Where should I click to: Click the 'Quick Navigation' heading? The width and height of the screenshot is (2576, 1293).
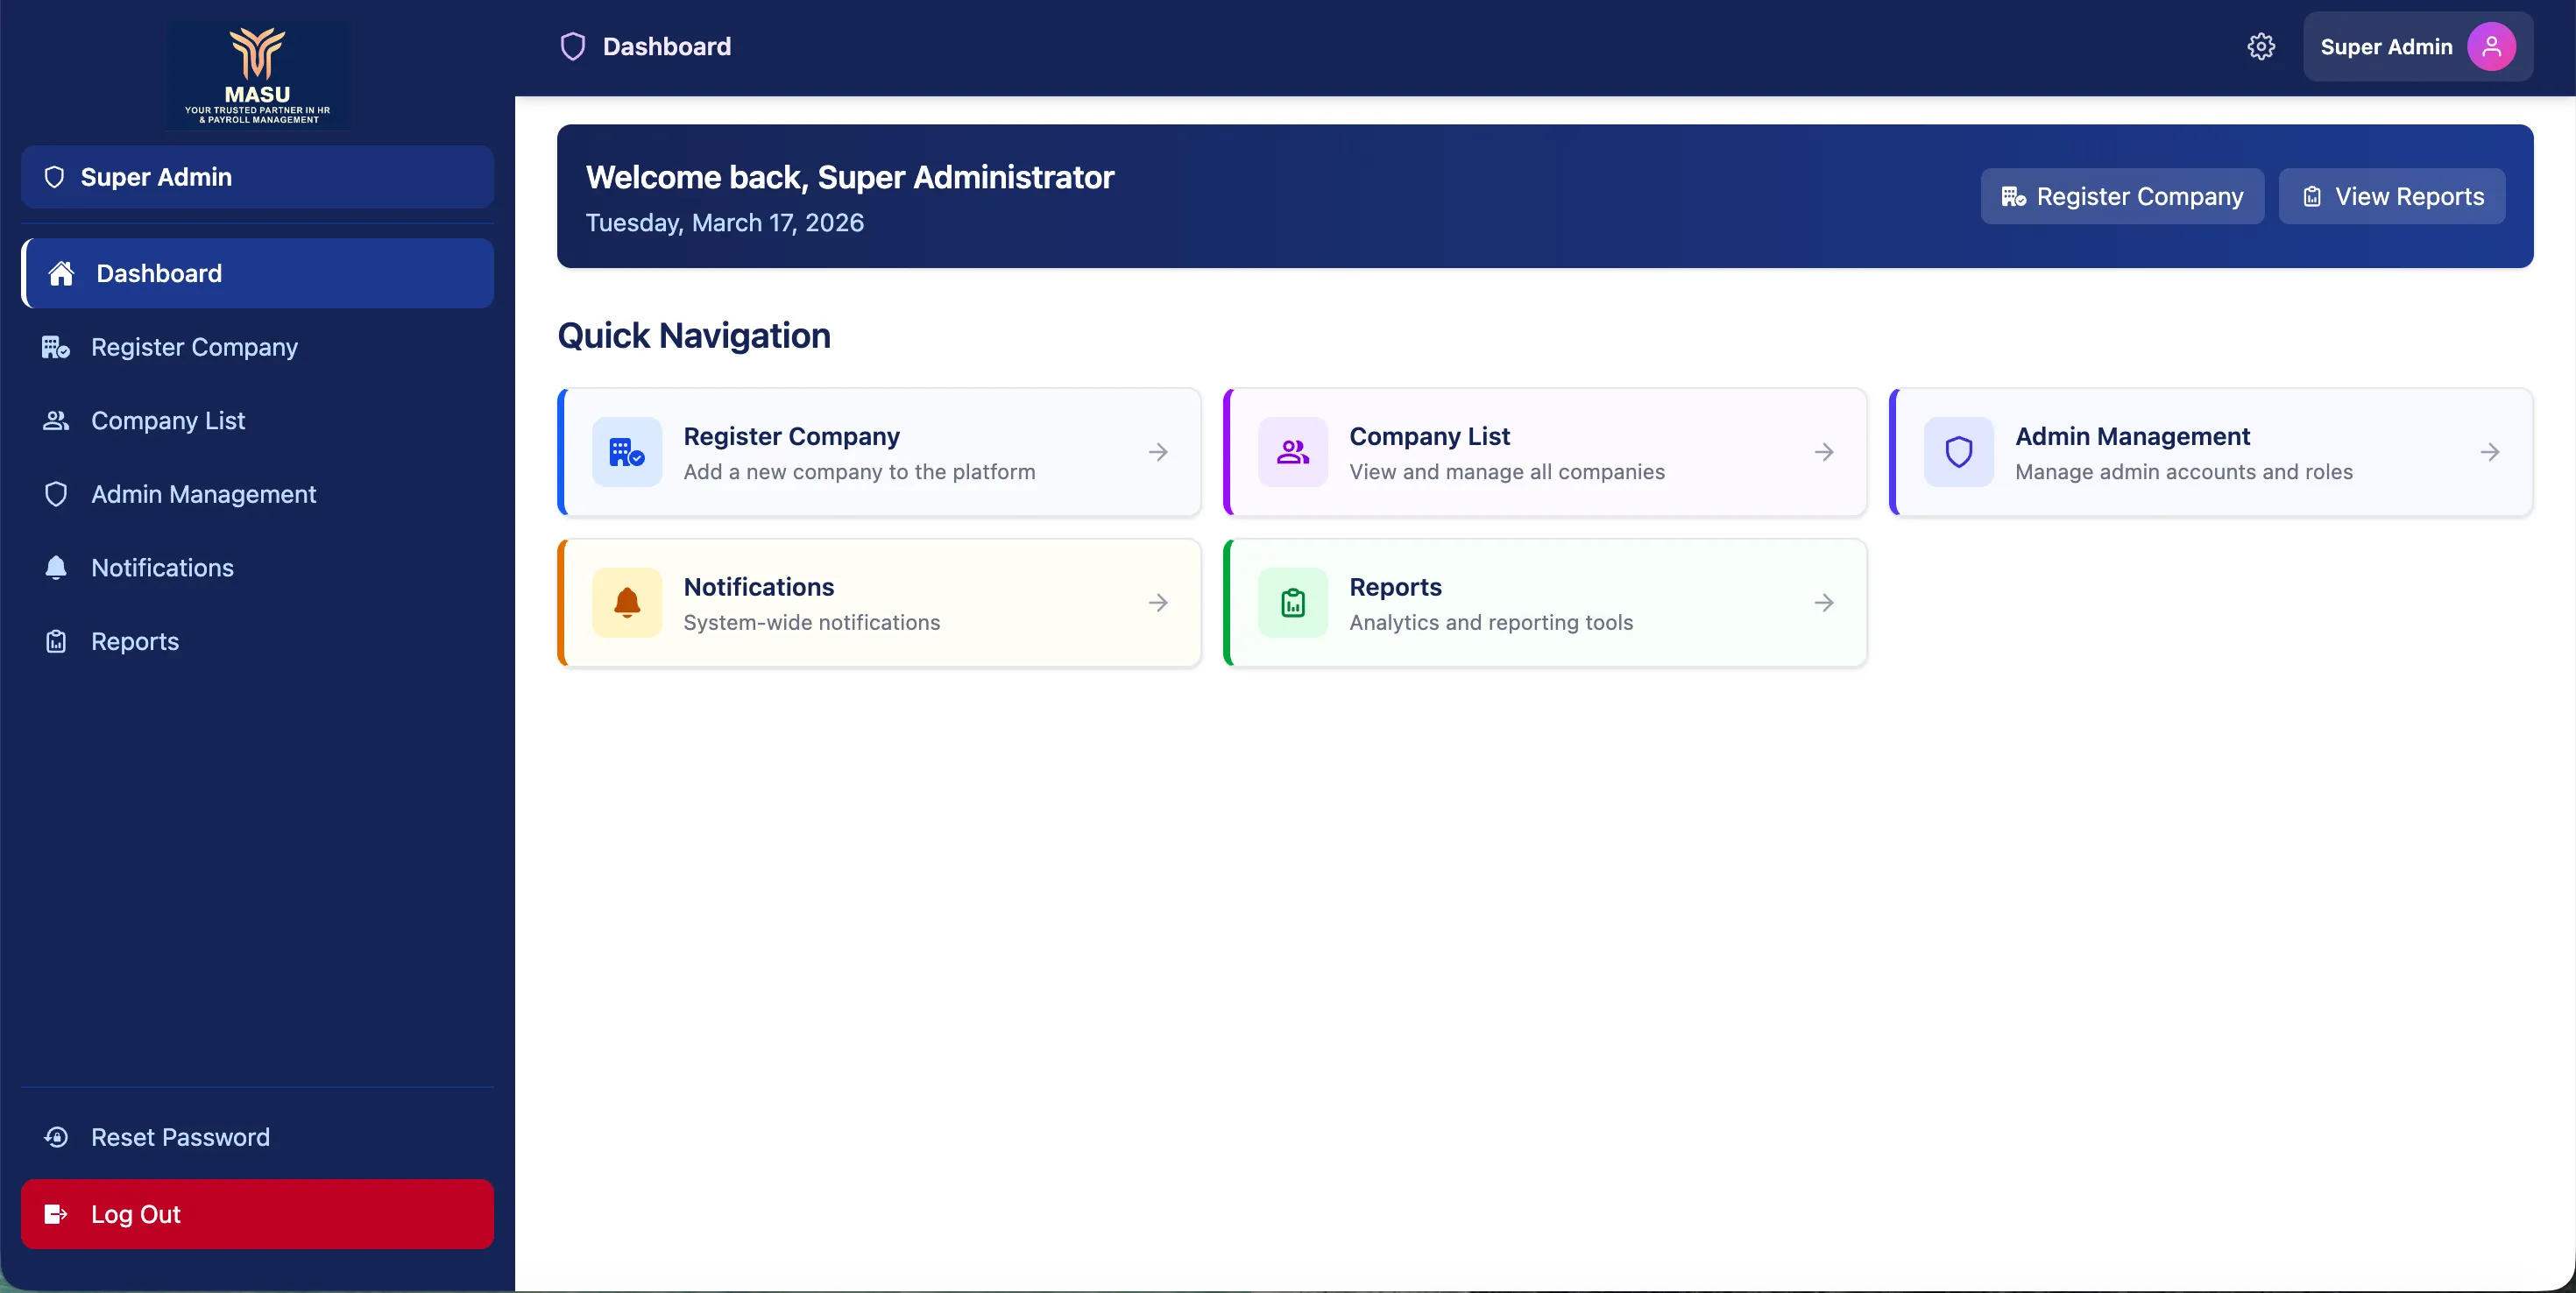pos(693,335)
